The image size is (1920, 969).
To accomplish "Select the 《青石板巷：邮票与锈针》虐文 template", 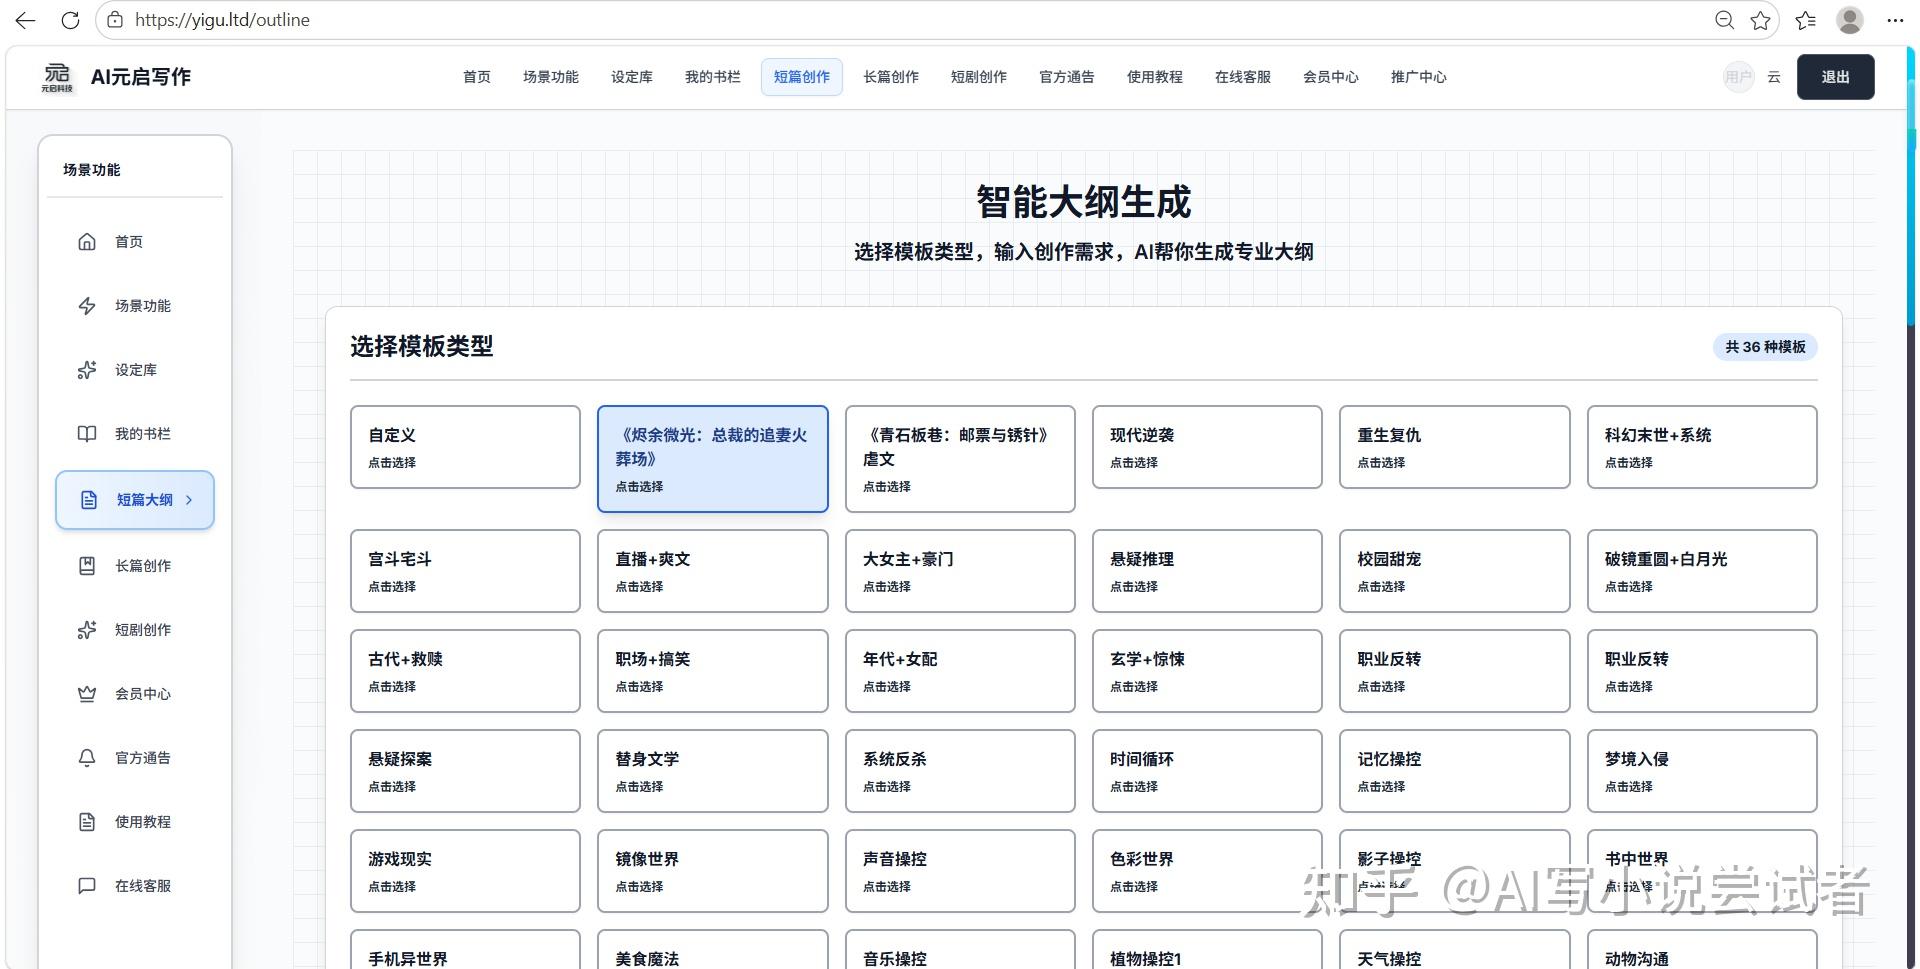I will (960, 459).
